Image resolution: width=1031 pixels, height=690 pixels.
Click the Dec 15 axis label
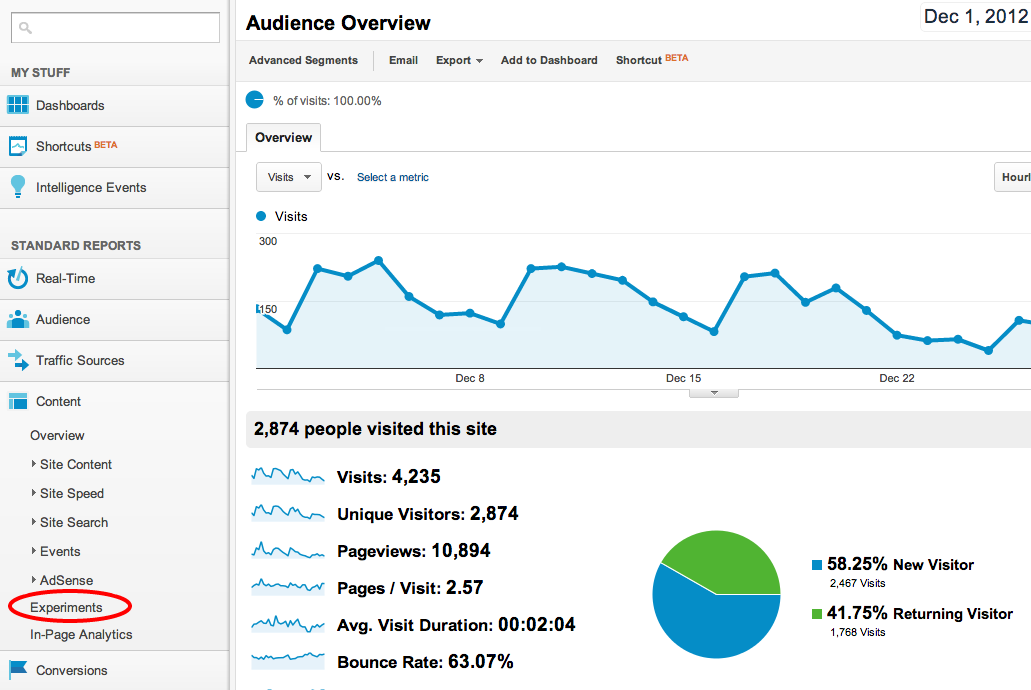683,378
